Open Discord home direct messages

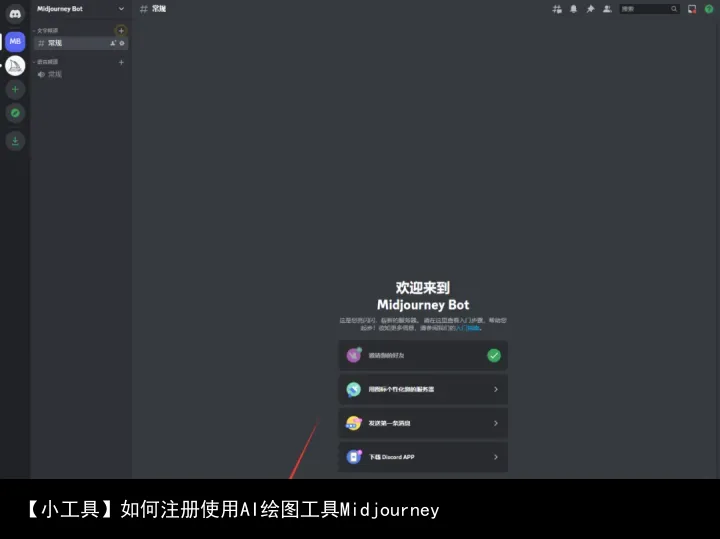click(x=15, y=14)
